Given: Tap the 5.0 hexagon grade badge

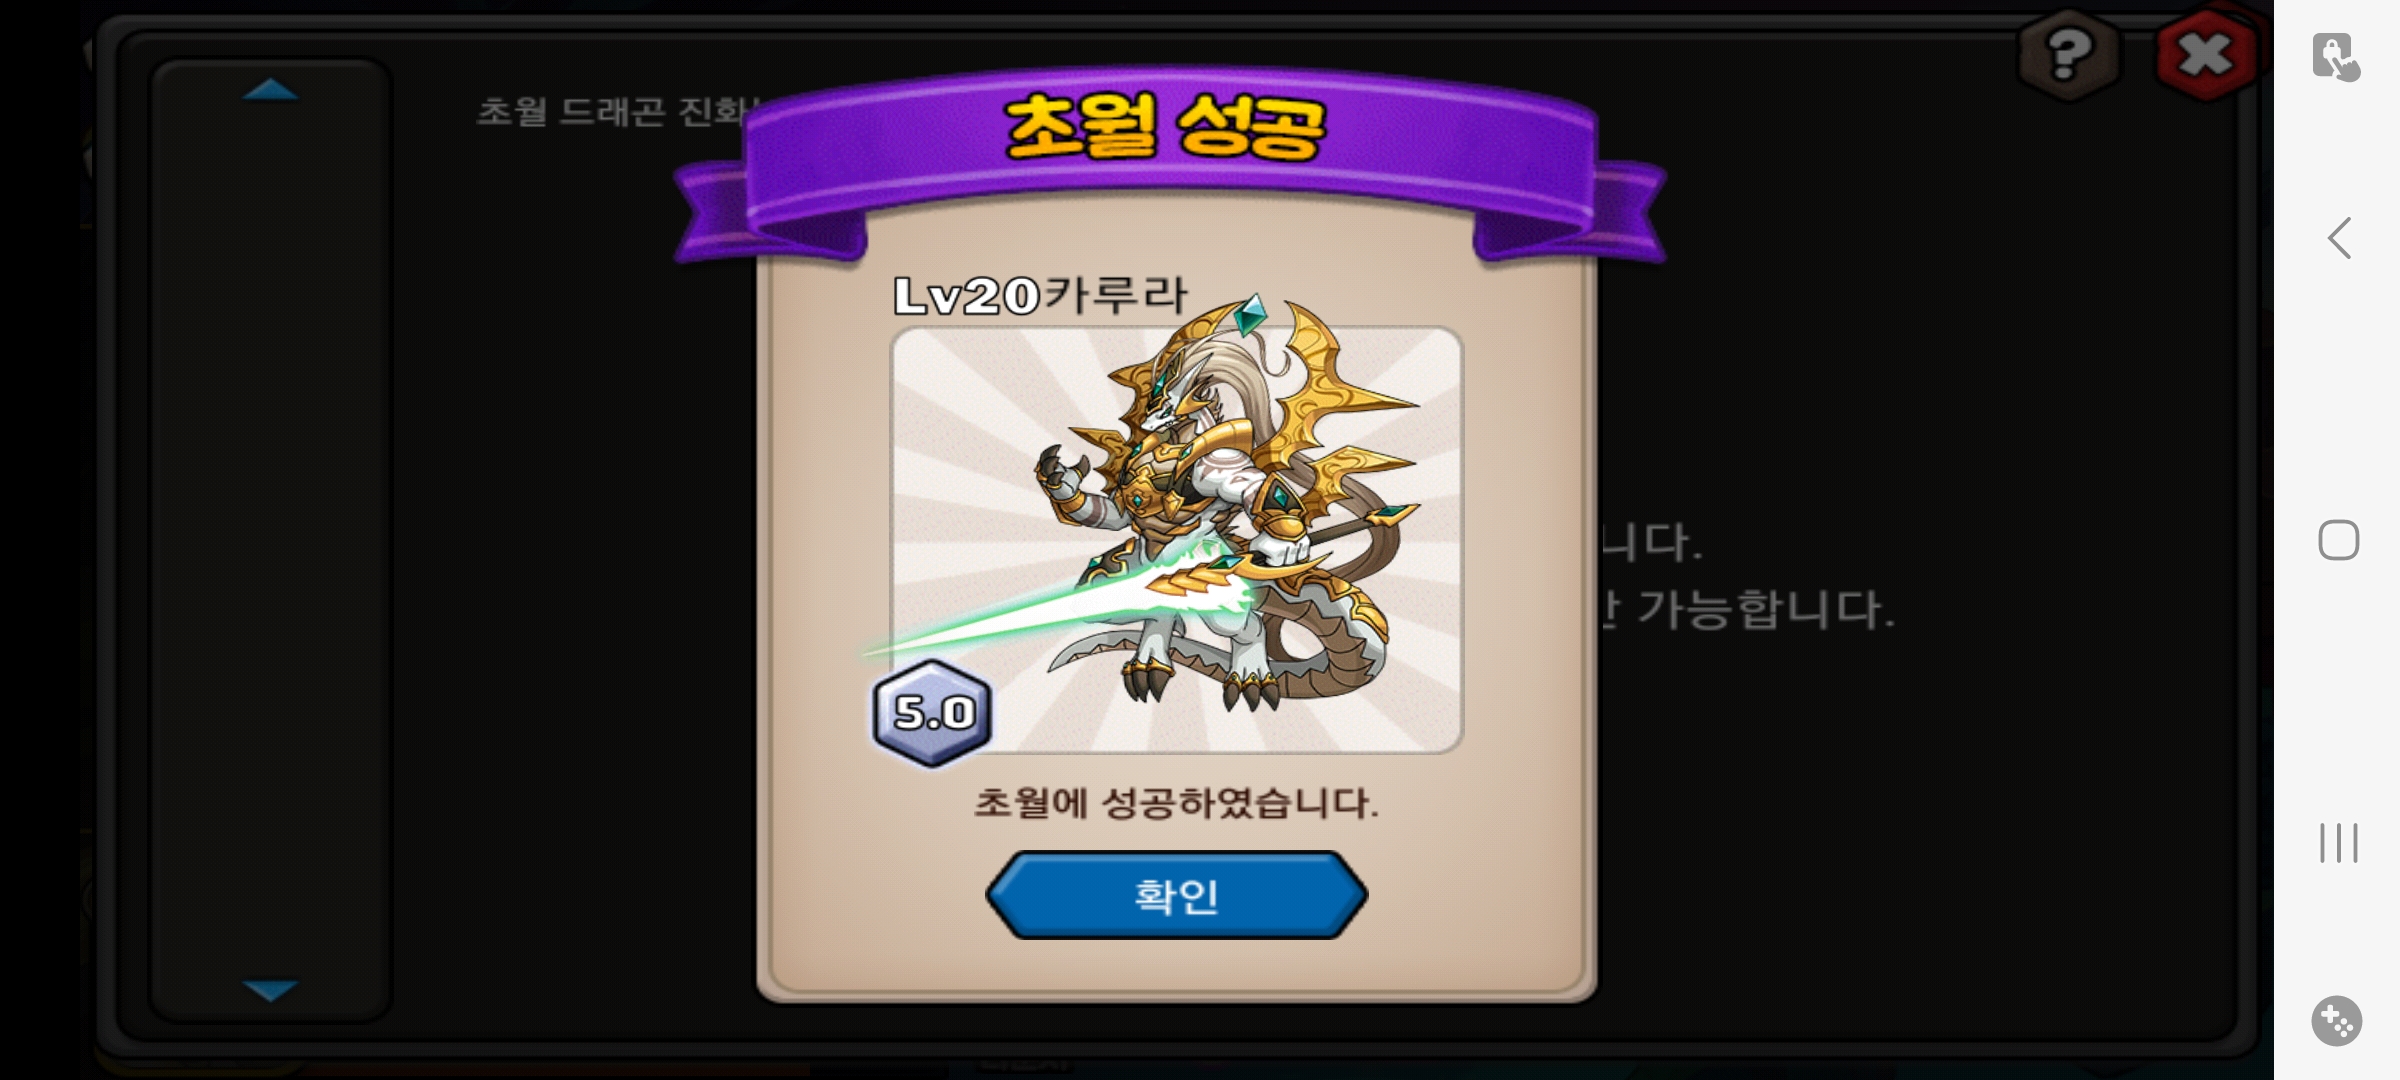Looking at the screenshot, I should click(x=933, y=713).
